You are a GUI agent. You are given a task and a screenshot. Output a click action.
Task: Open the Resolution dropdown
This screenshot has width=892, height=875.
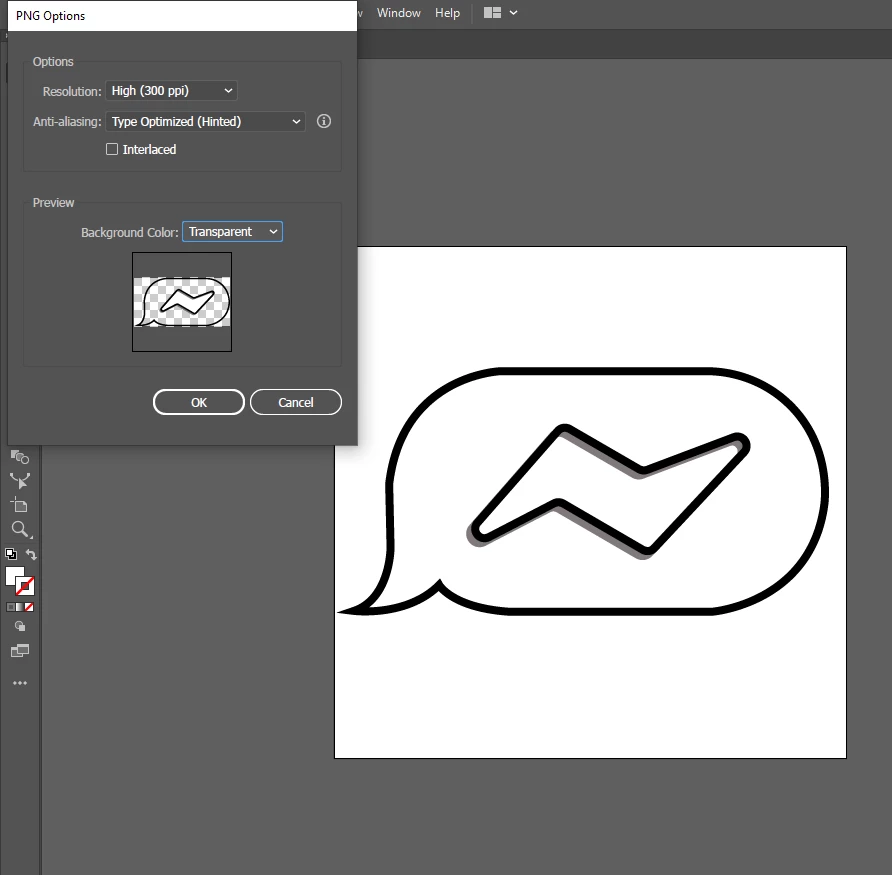coord(171,91)
